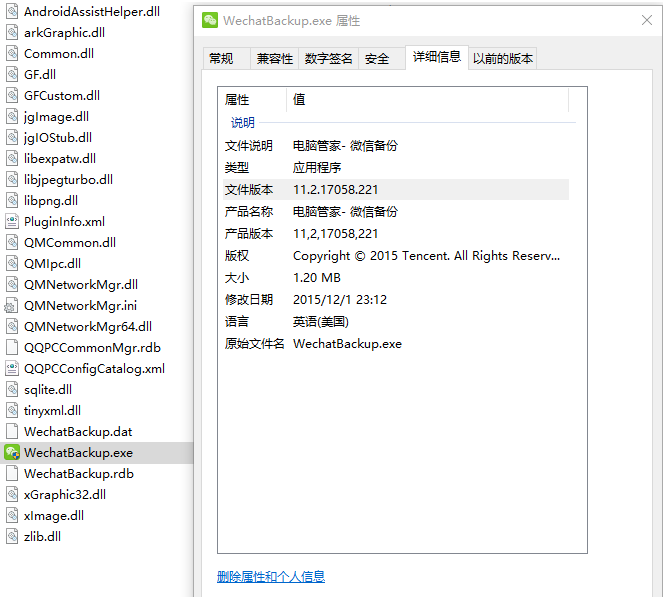The height and width of the screenshot is (597, 667).
Task: Select the file name PluginInfo.xml
Action: 64,222
